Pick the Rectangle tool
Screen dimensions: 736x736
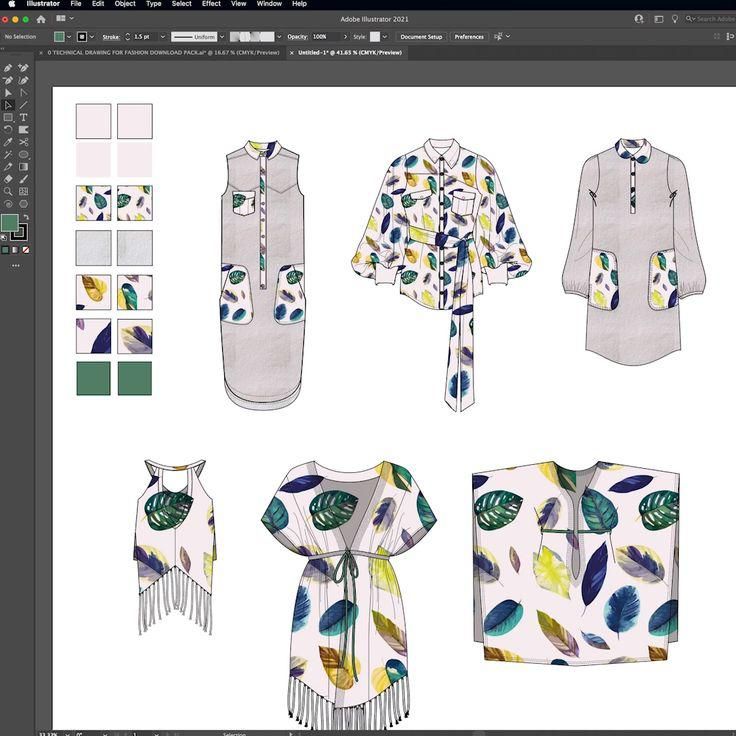click(x=8, y=117)
